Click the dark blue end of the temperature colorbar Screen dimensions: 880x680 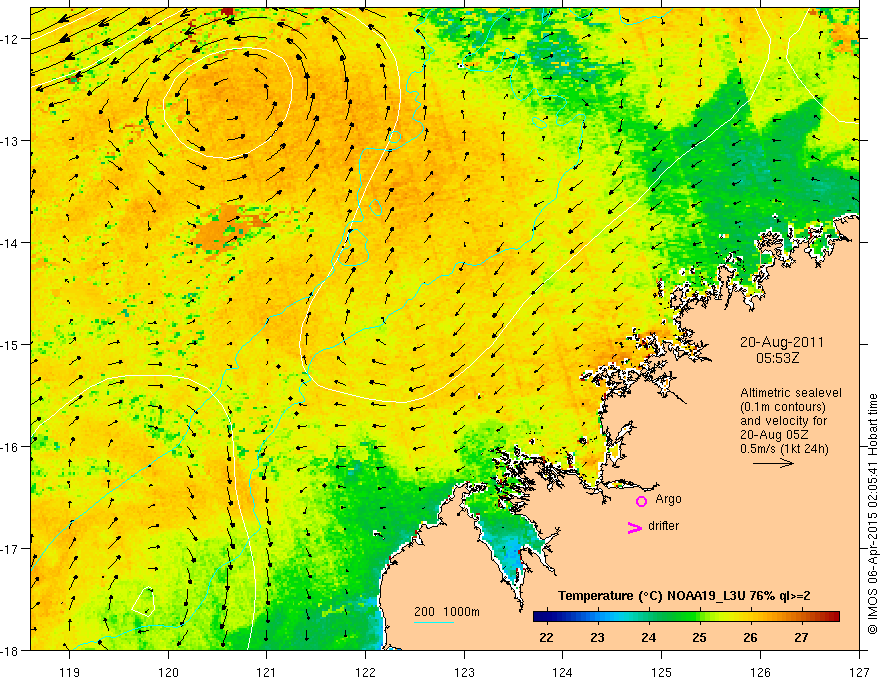(539, 617)
